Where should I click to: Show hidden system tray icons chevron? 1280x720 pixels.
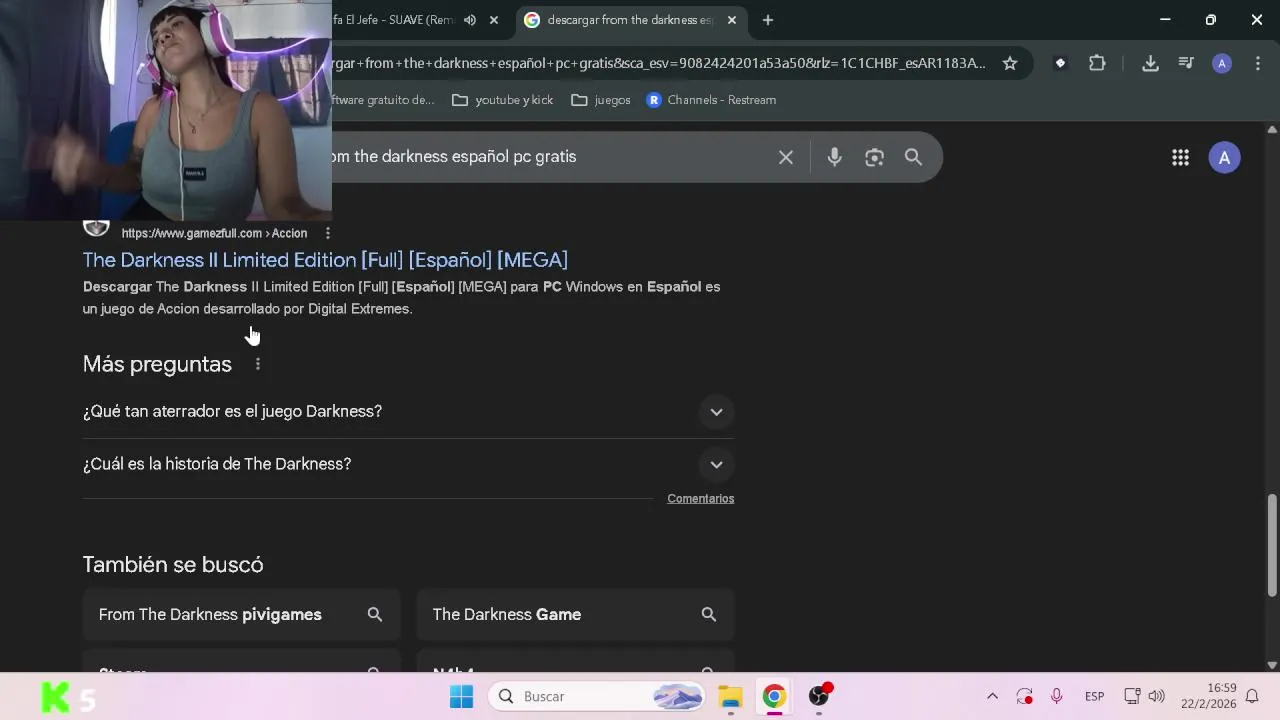point(992,696)
